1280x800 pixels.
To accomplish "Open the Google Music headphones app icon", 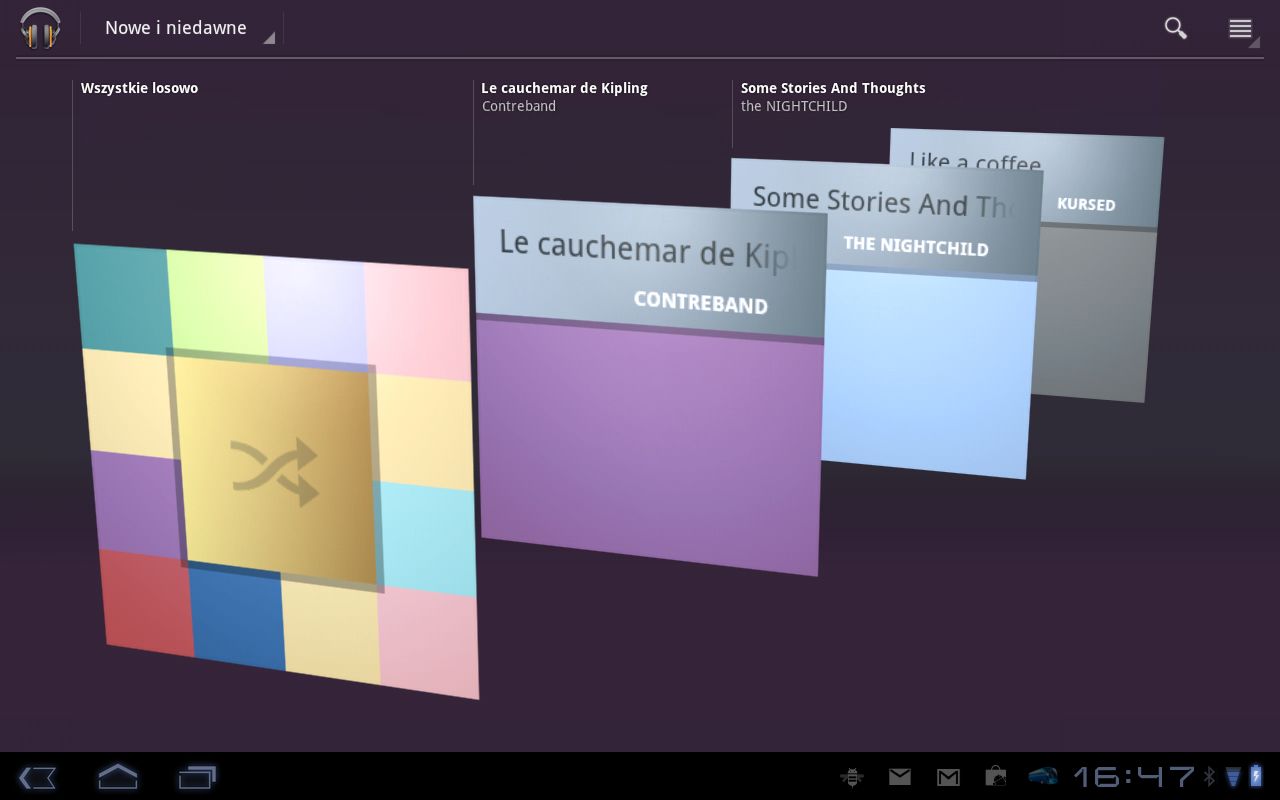I will [40, 28].
